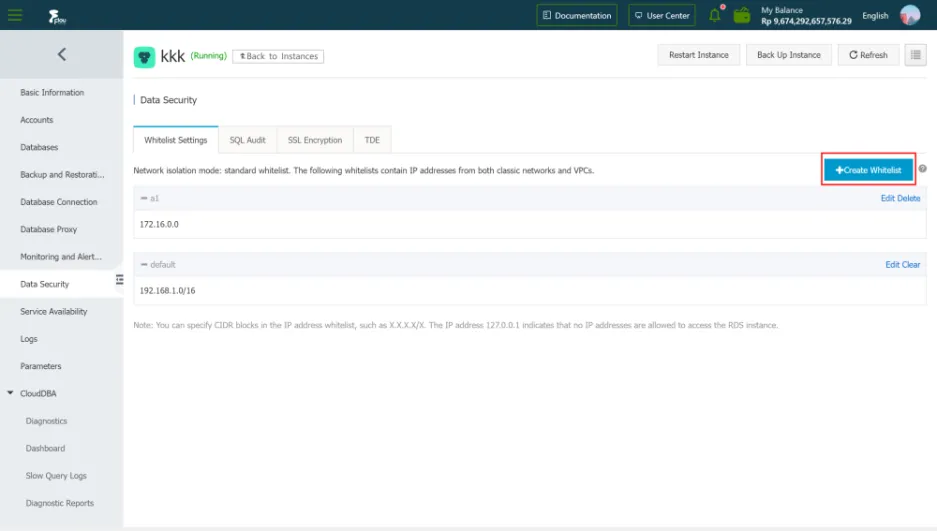This screenshot has width=937, height=531.
Task: Open Service Availability in sidebar
Action: 53,312
